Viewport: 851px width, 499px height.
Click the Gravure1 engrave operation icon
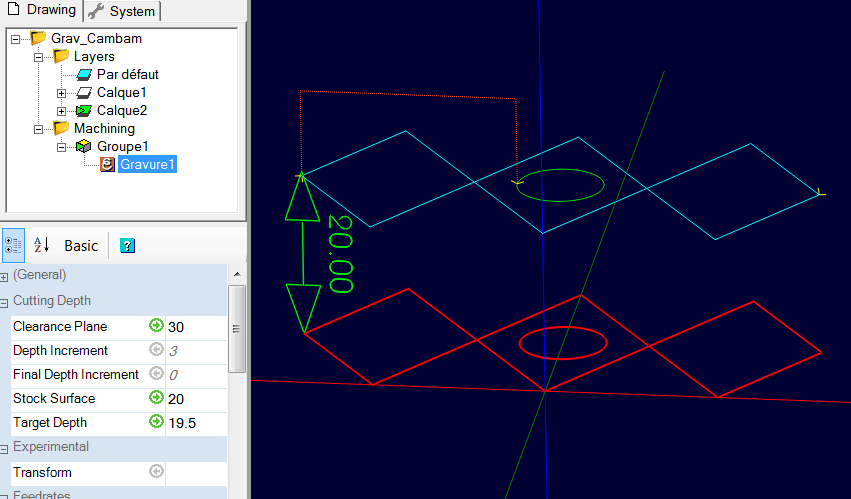pyautogui.click(x=107, y=165)
